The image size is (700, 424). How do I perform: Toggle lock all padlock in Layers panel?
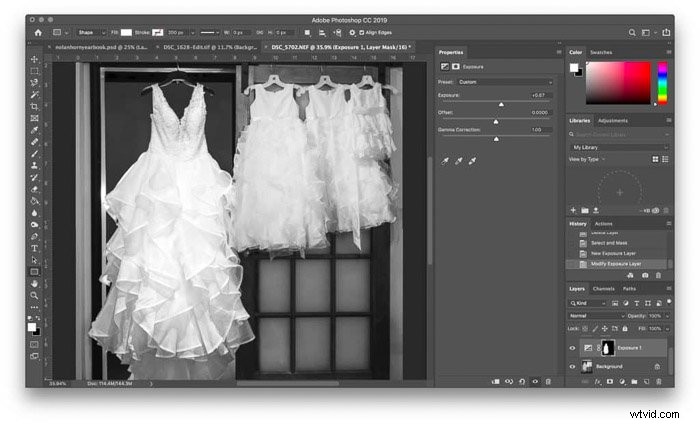coord(625,329)
